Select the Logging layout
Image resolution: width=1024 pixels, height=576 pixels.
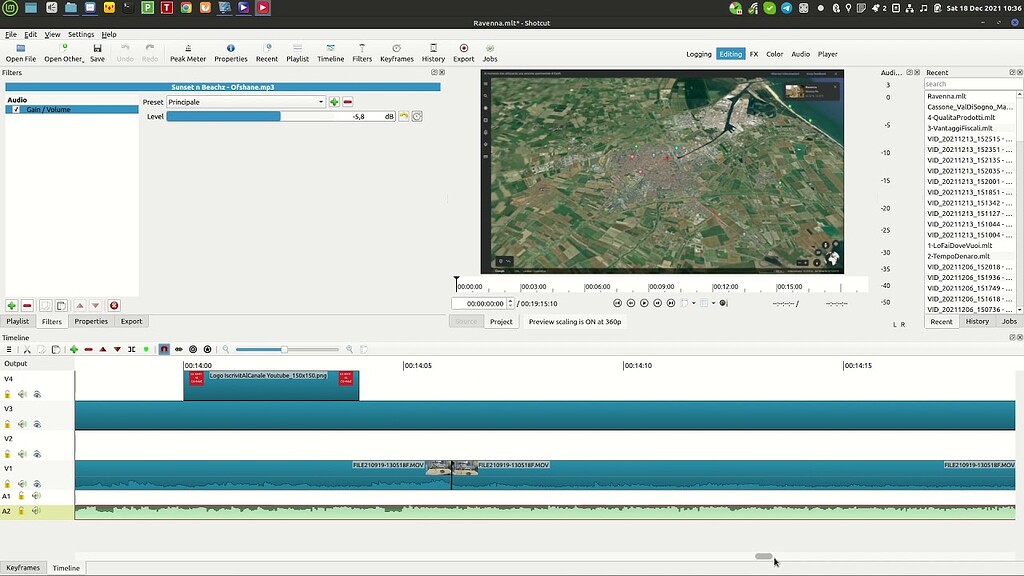[699, 54]
